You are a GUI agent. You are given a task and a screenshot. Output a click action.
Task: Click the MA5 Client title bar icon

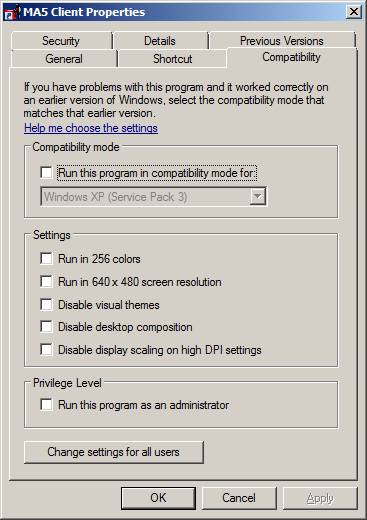(x=11, y=13)
